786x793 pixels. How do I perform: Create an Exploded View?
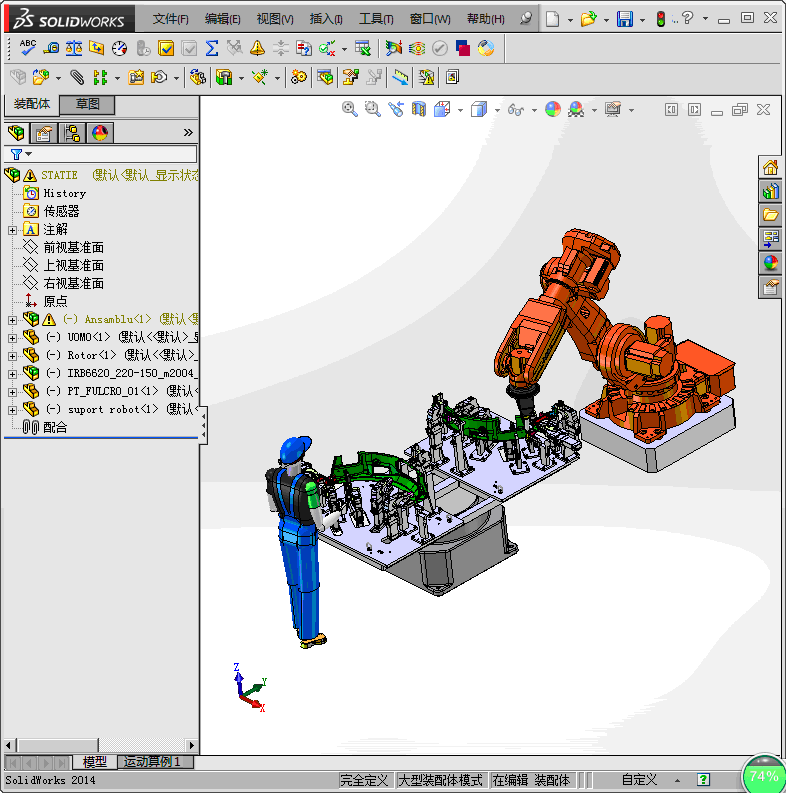pos(351,77)
